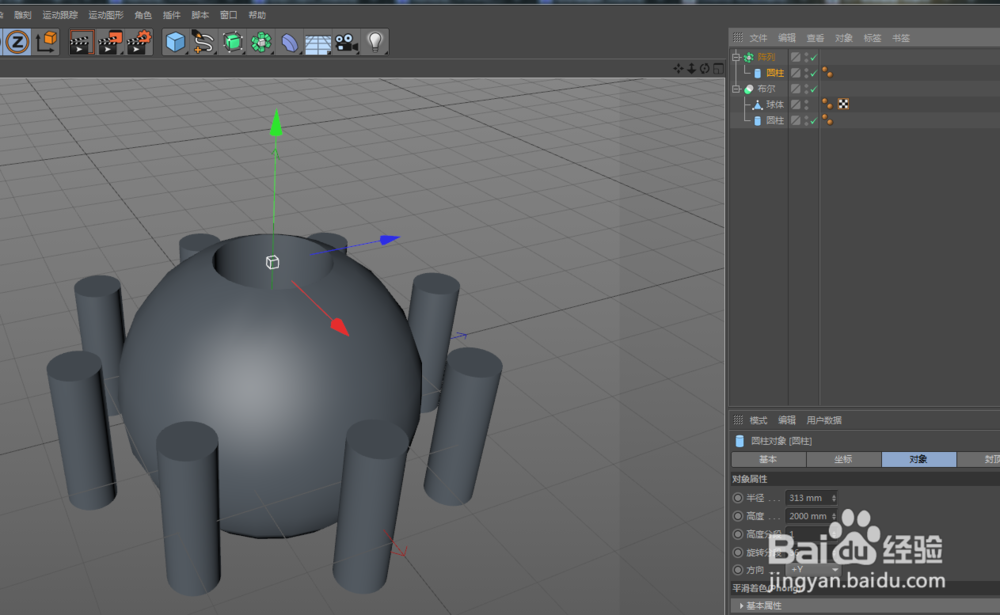
Task: Add a light using the bulb toolbar icon
Action: [375, 41]
